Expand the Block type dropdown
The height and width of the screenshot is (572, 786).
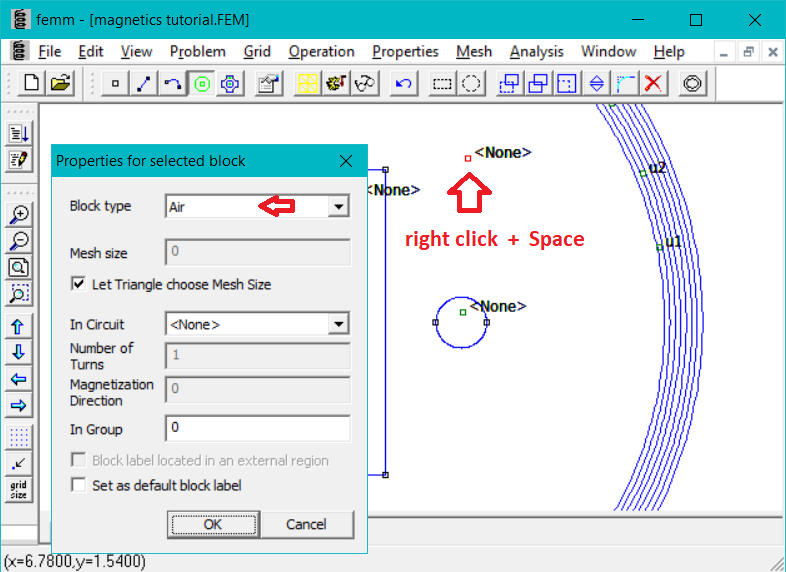(x=338, y=207)
